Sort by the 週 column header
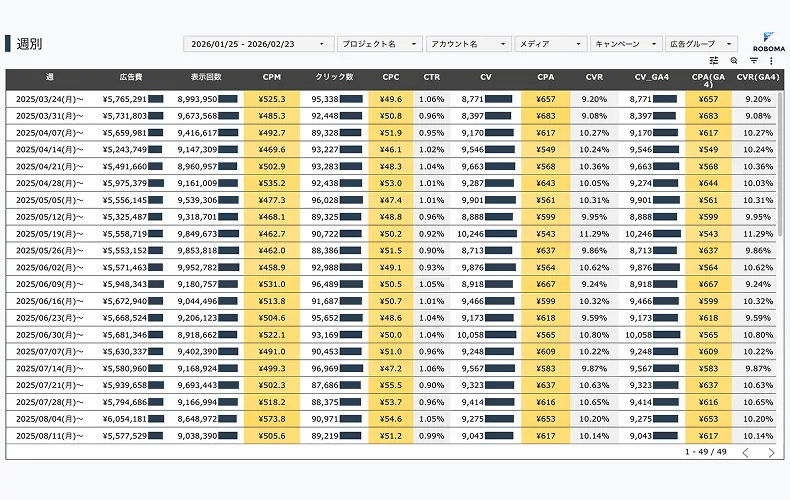790x500 pixels. pyautogui.click(x=49, y=77)
